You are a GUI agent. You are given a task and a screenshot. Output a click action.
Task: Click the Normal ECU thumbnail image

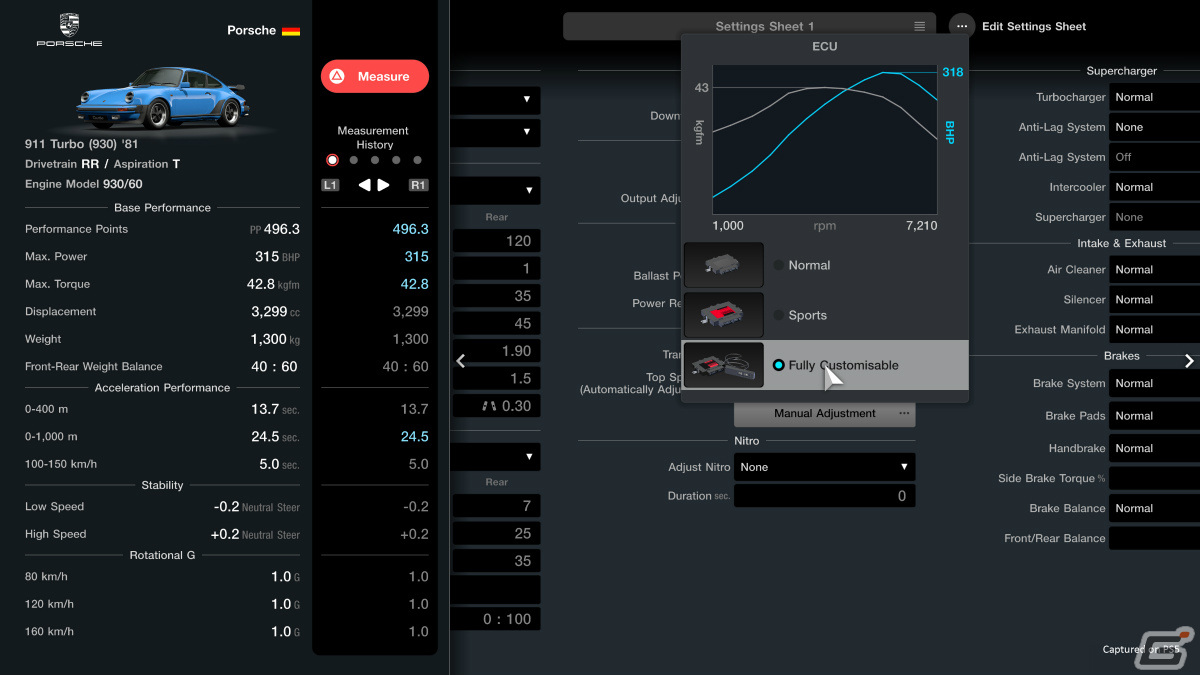pyautogui.click(x=723, y=265)
